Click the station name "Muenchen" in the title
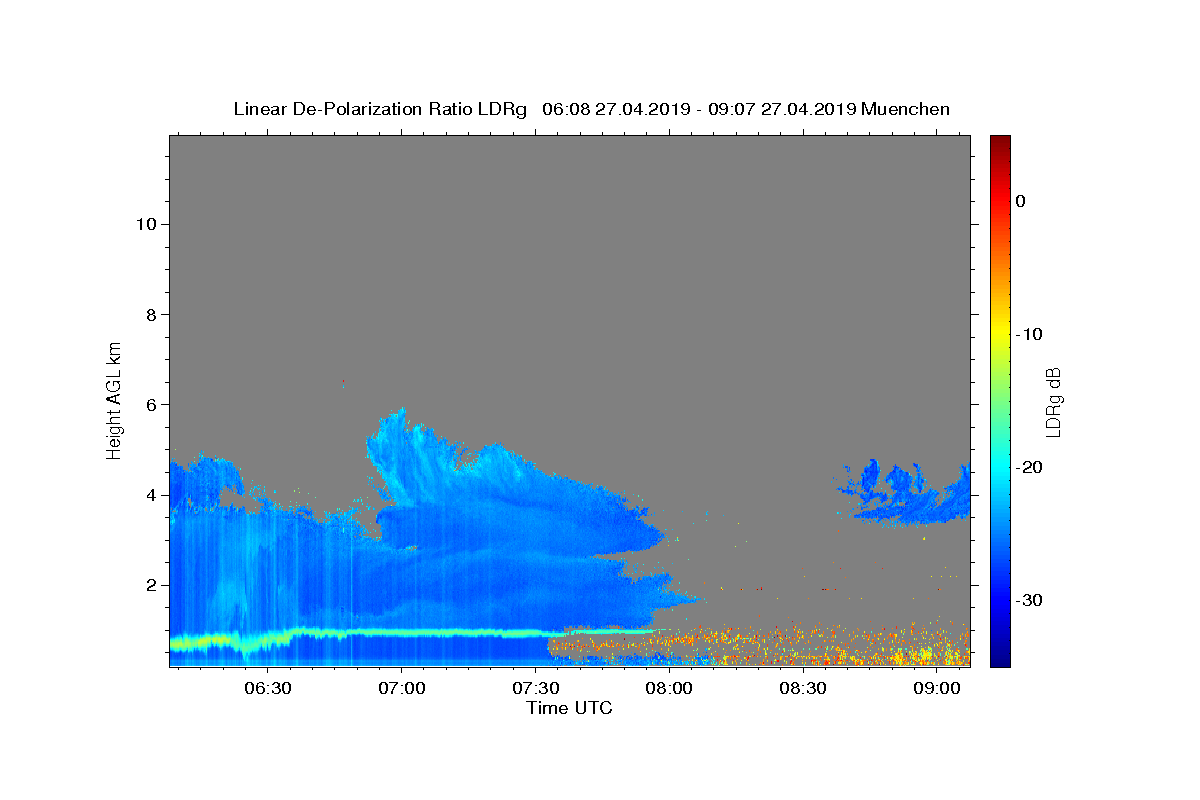1200x800 pixels. coord(906,109)
